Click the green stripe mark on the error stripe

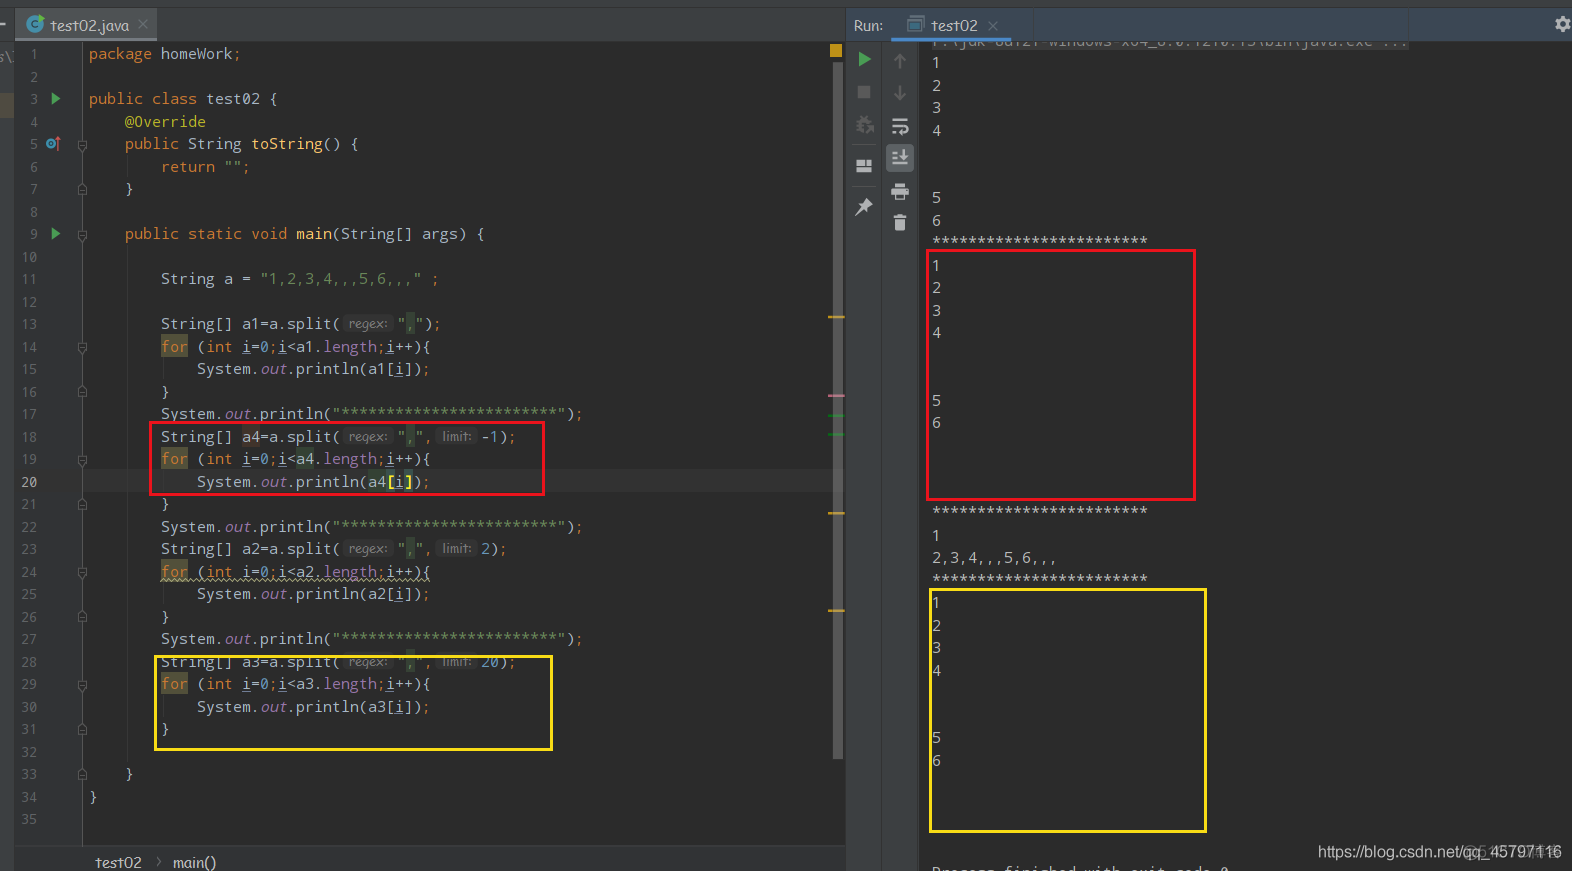point(836,415)
